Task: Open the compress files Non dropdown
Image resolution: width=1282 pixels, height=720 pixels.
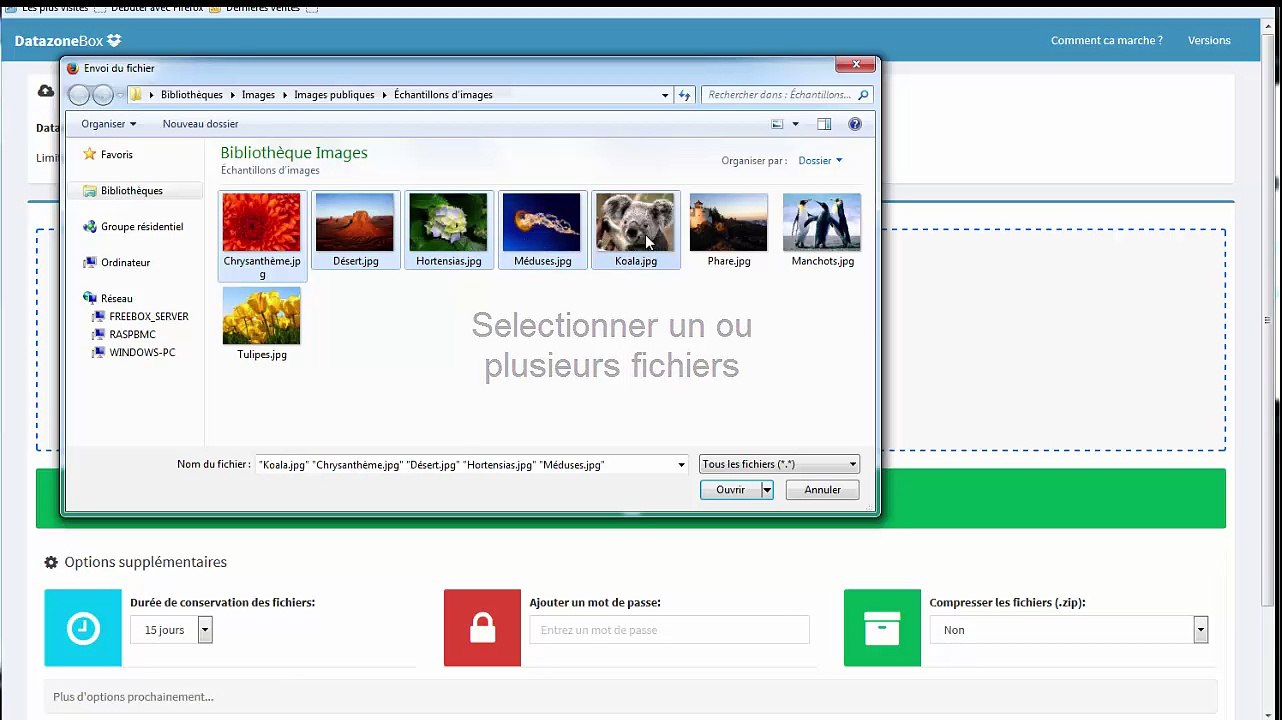Action: pos(1069,630)
